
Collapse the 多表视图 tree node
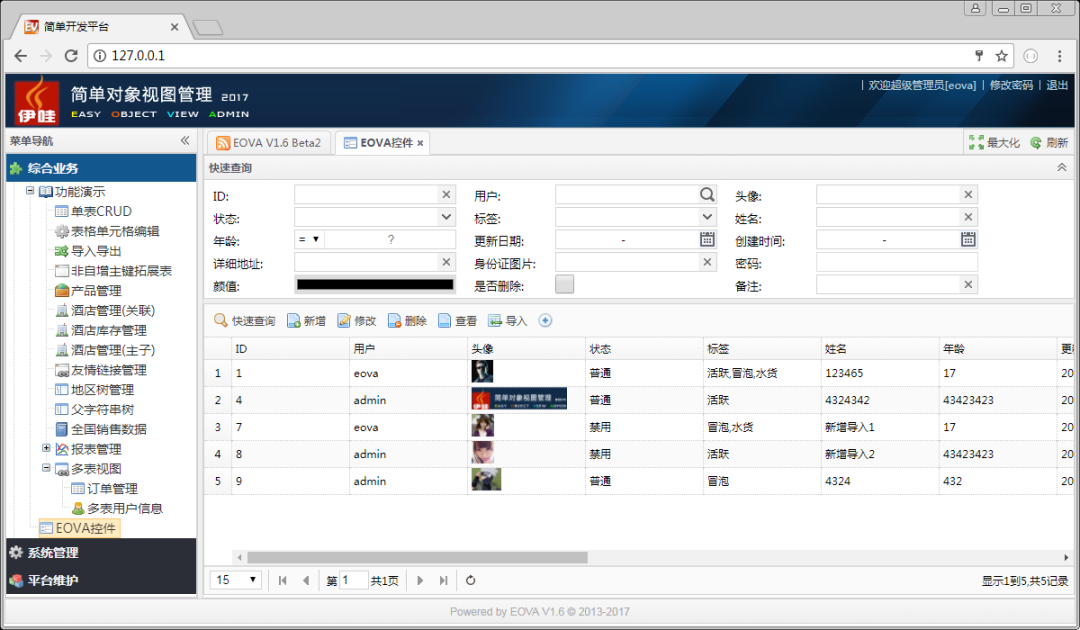(46, 468)
